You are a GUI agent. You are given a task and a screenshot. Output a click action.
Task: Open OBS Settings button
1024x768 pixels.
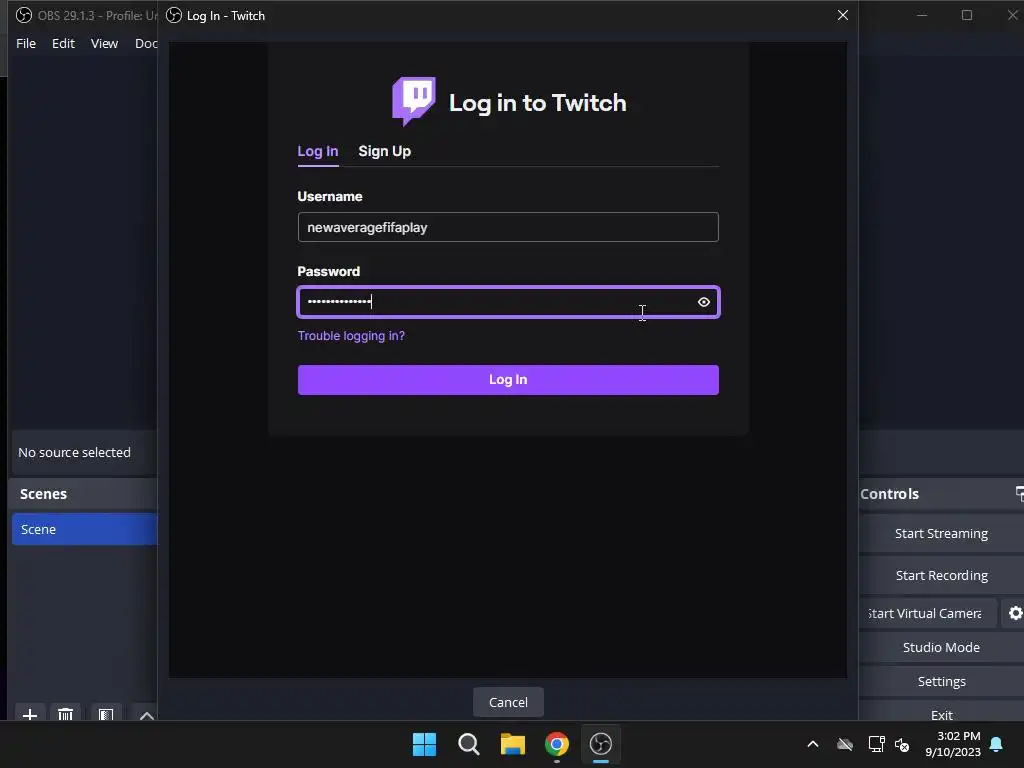point(941,681)
